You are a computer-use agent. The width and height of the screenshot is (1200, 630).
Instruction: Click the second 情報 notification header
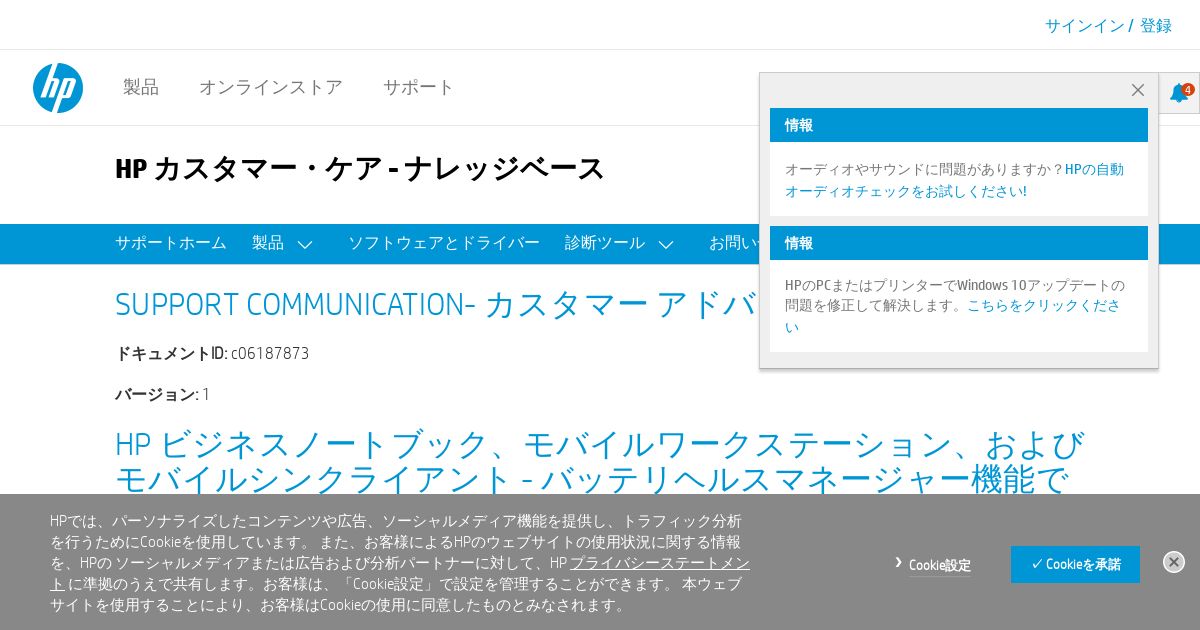pyautogui.click(x=959, y=243)
